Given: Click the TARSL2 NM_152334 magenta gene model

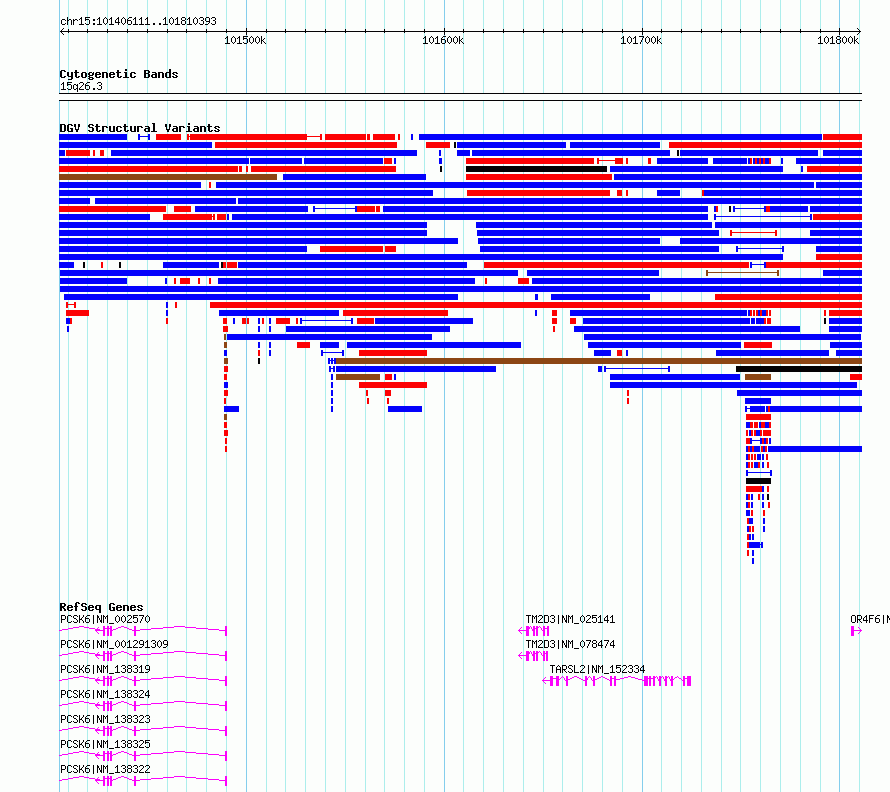Looking at the screenshot, I should point(617,681).
